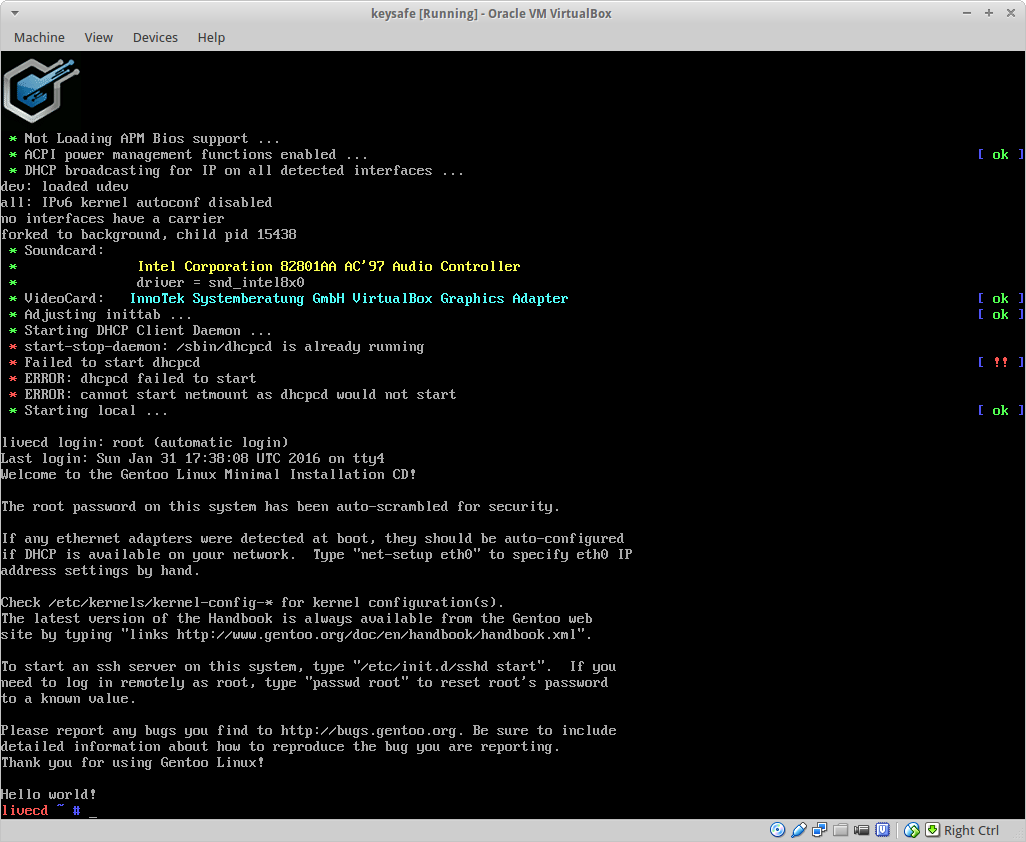Open the View menu
The height and width of the screenshot is (842, 1026).
click(99, 37)
